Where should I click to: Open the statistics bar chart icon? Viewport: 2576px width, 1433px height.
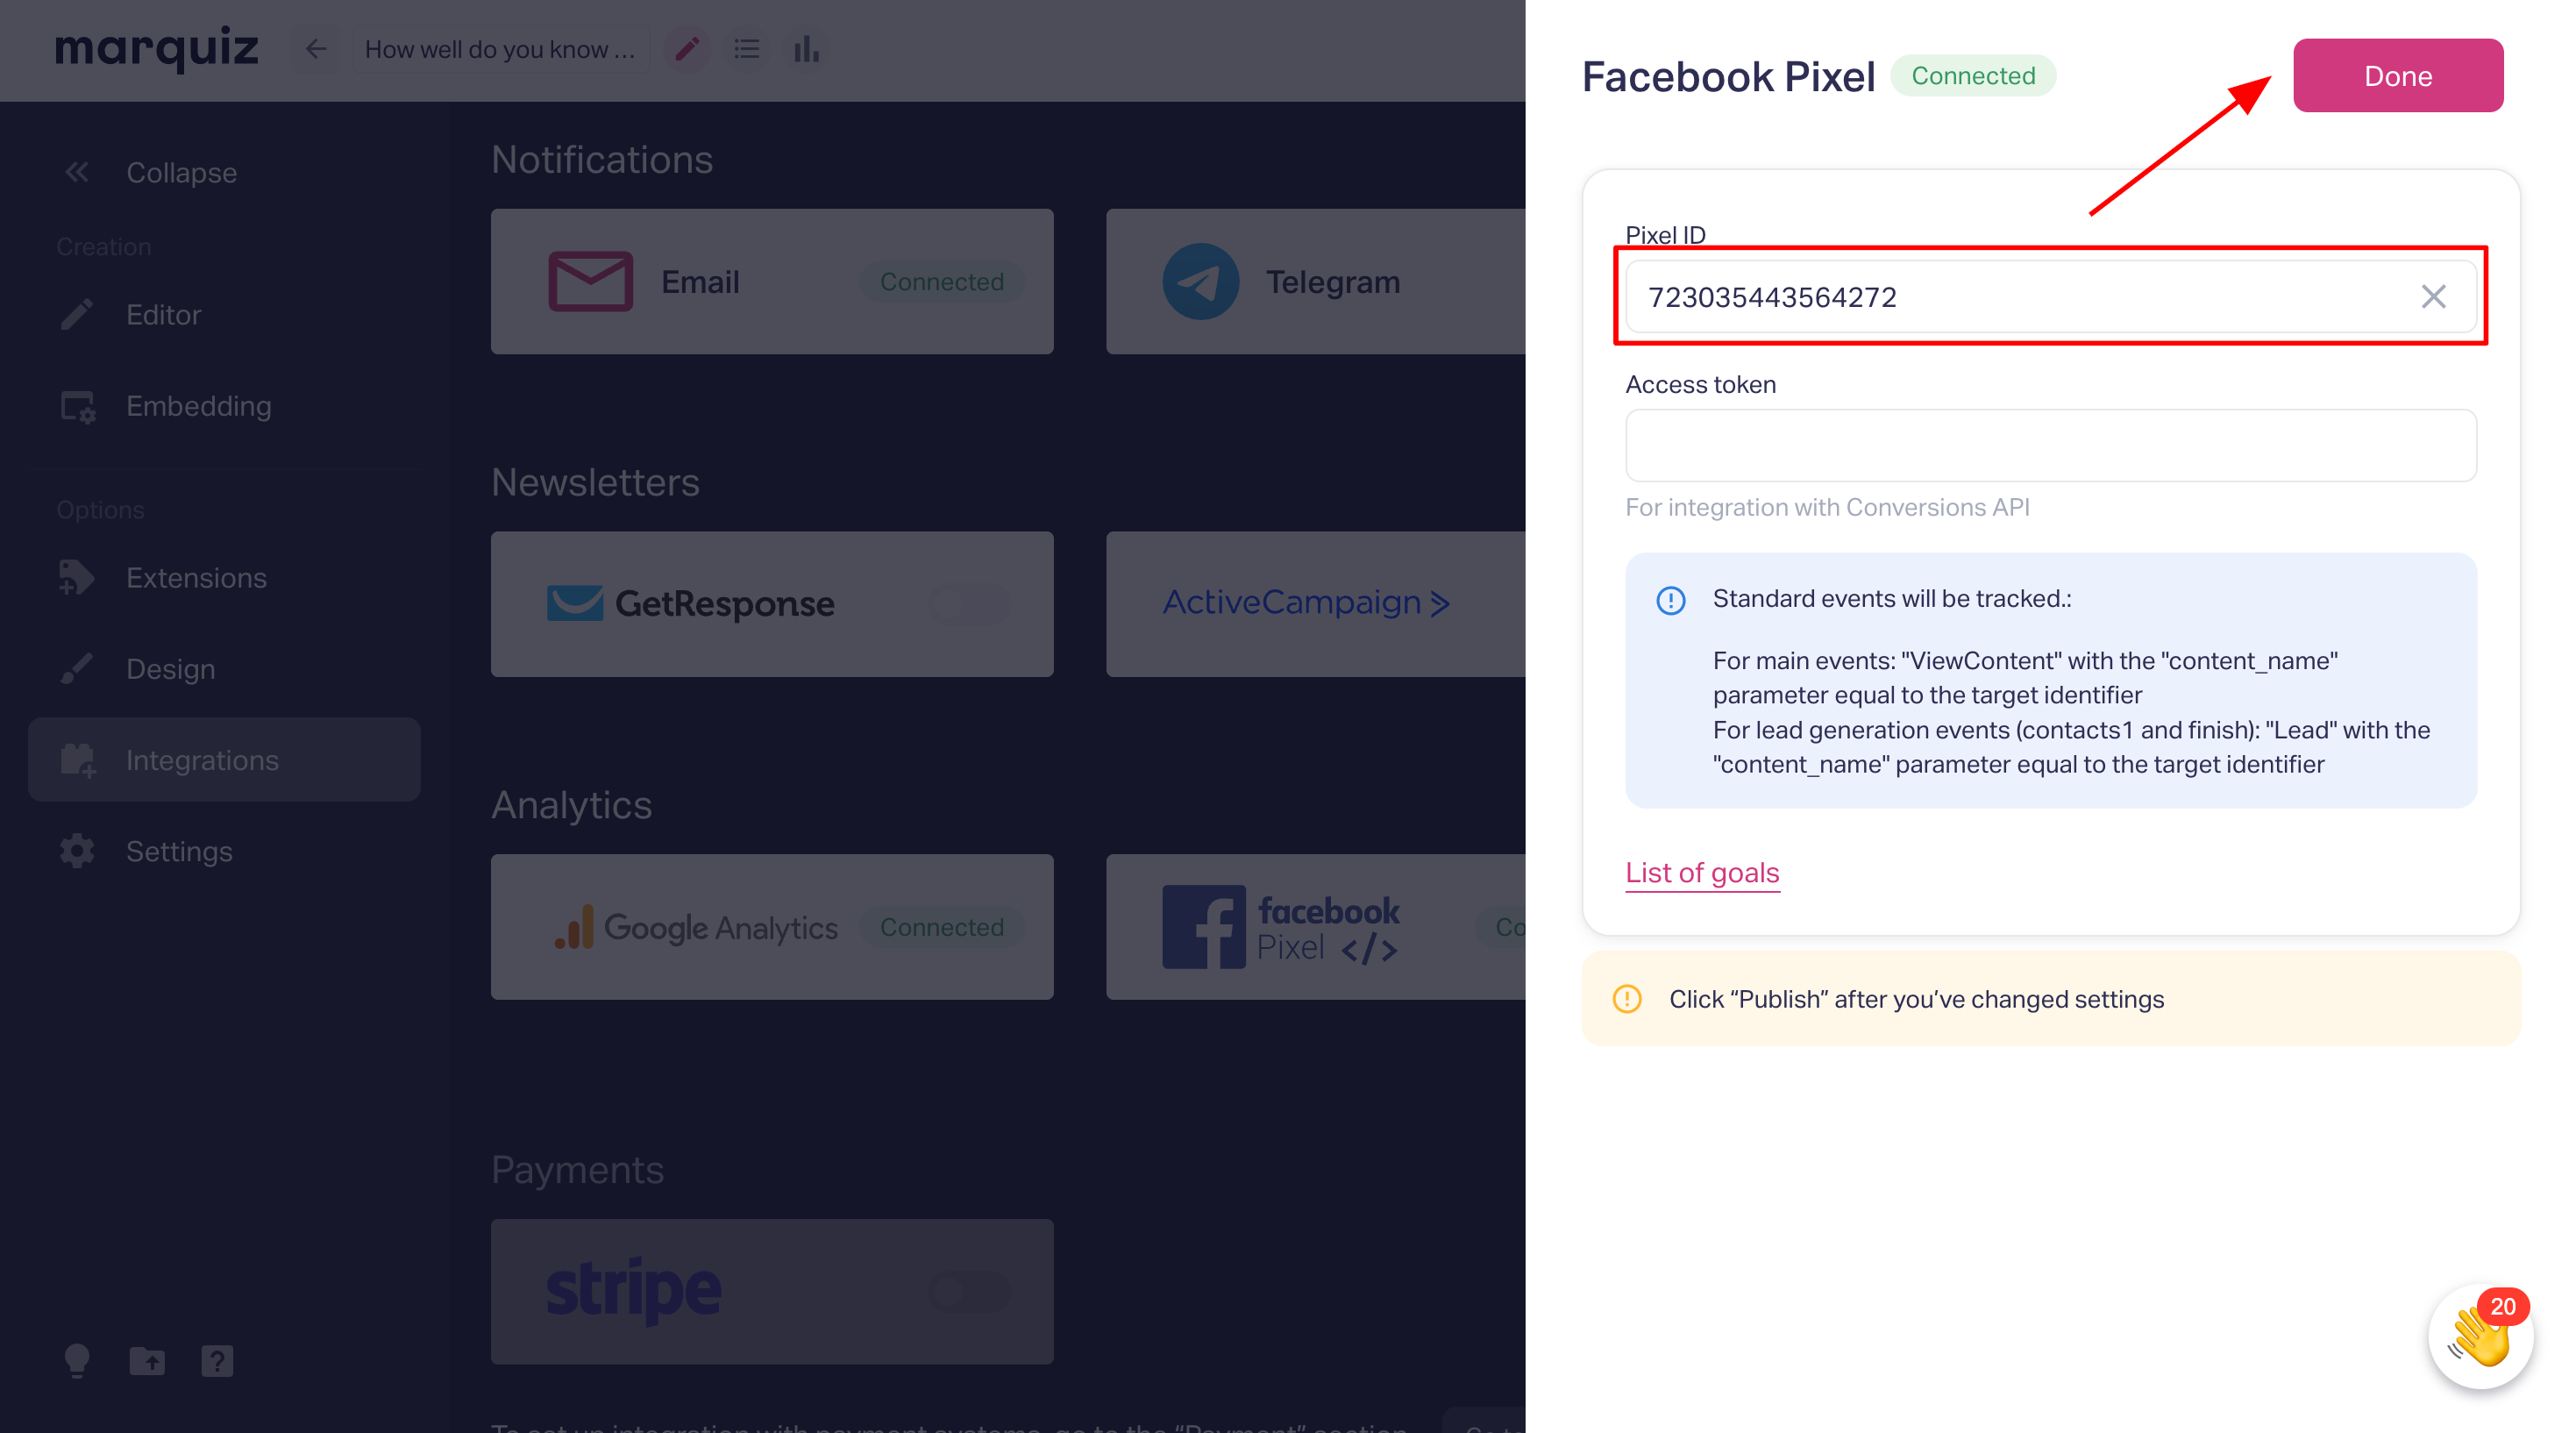(x=806, y=49)
